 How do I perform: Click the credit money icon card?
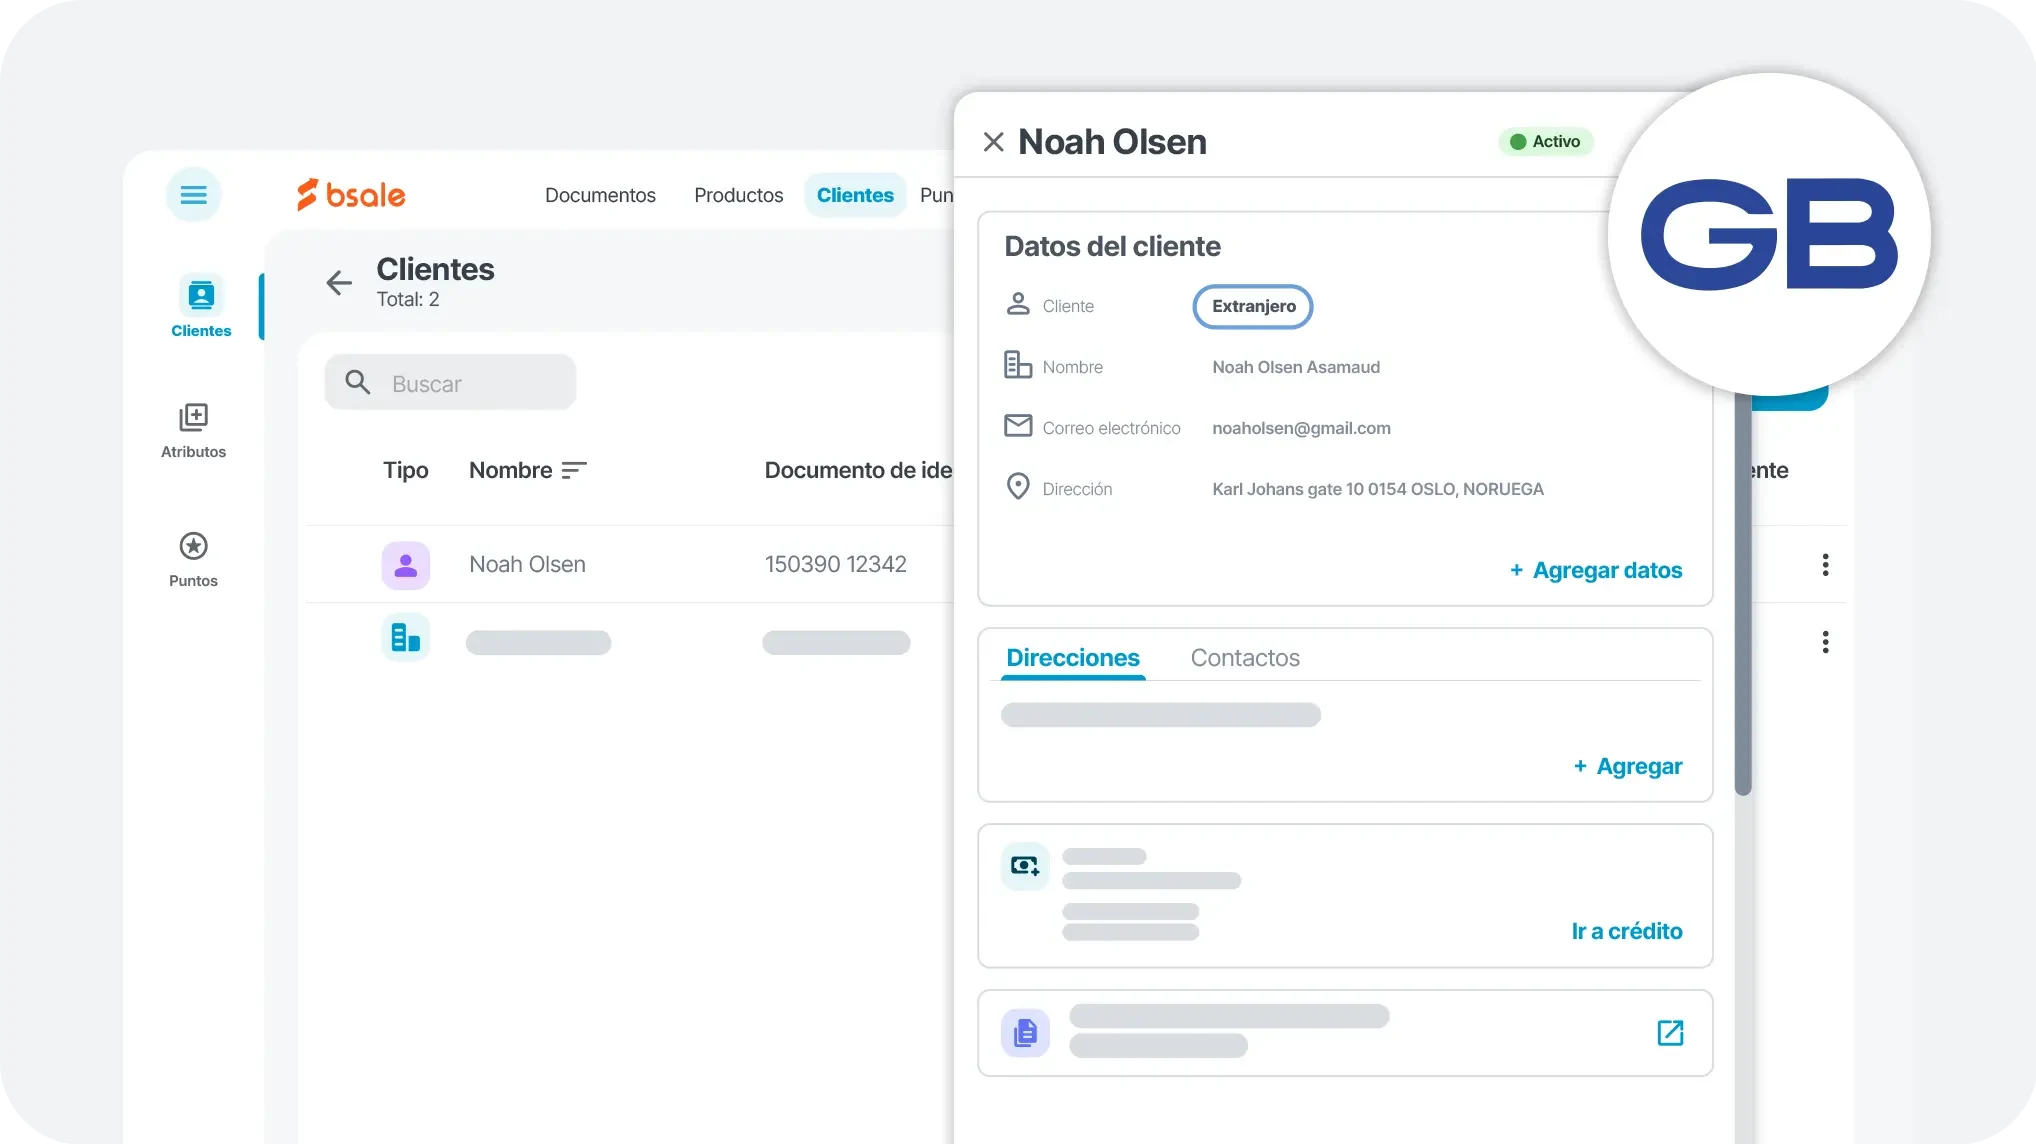[x=1025, y=866]
